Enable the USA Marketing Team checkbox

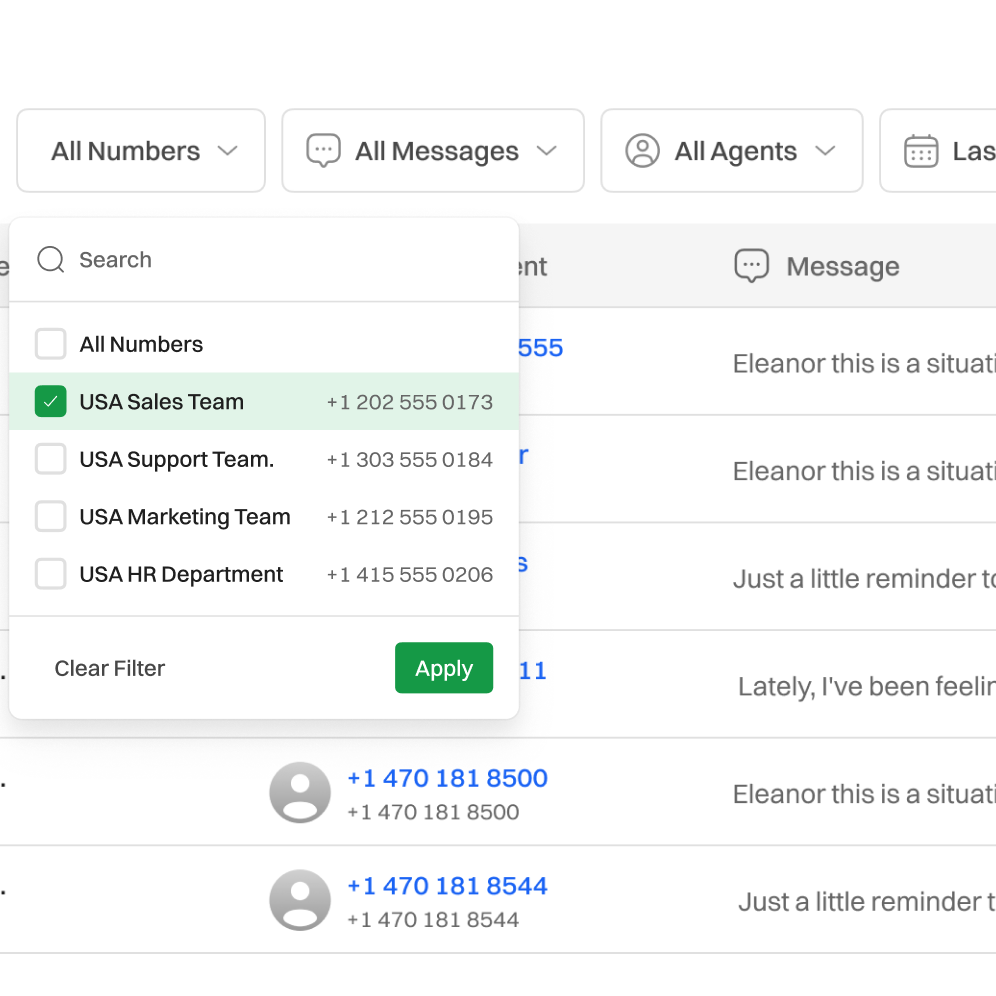point(51,517)
